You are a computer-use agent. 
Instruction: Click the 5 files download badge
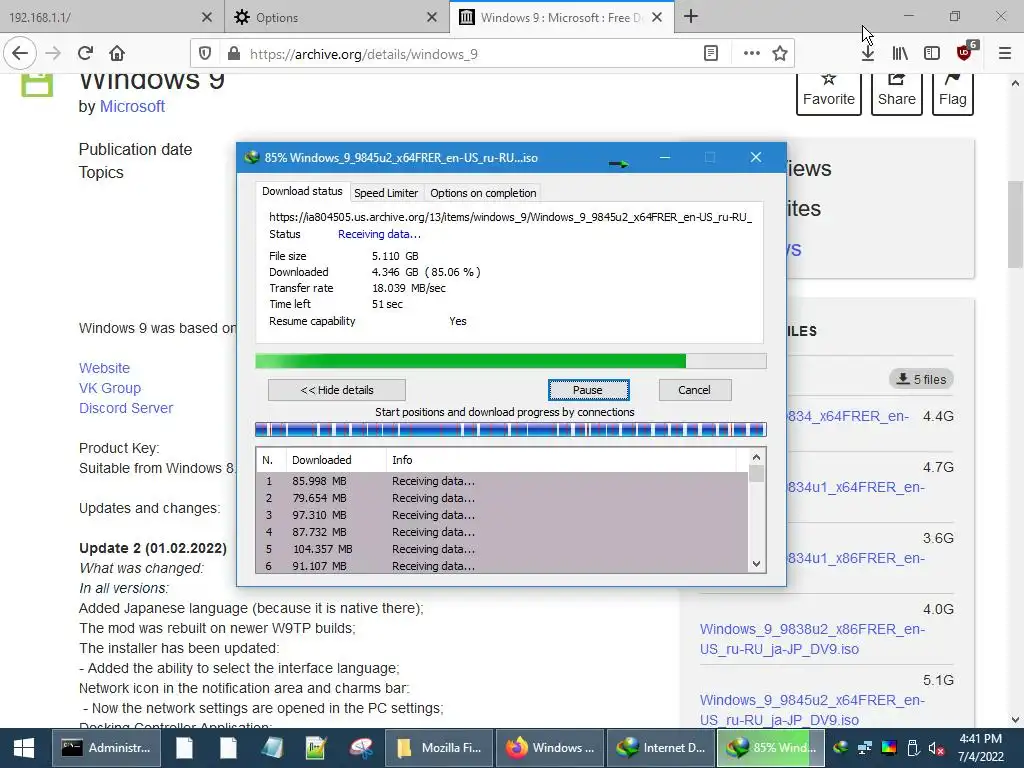(921, 379)
